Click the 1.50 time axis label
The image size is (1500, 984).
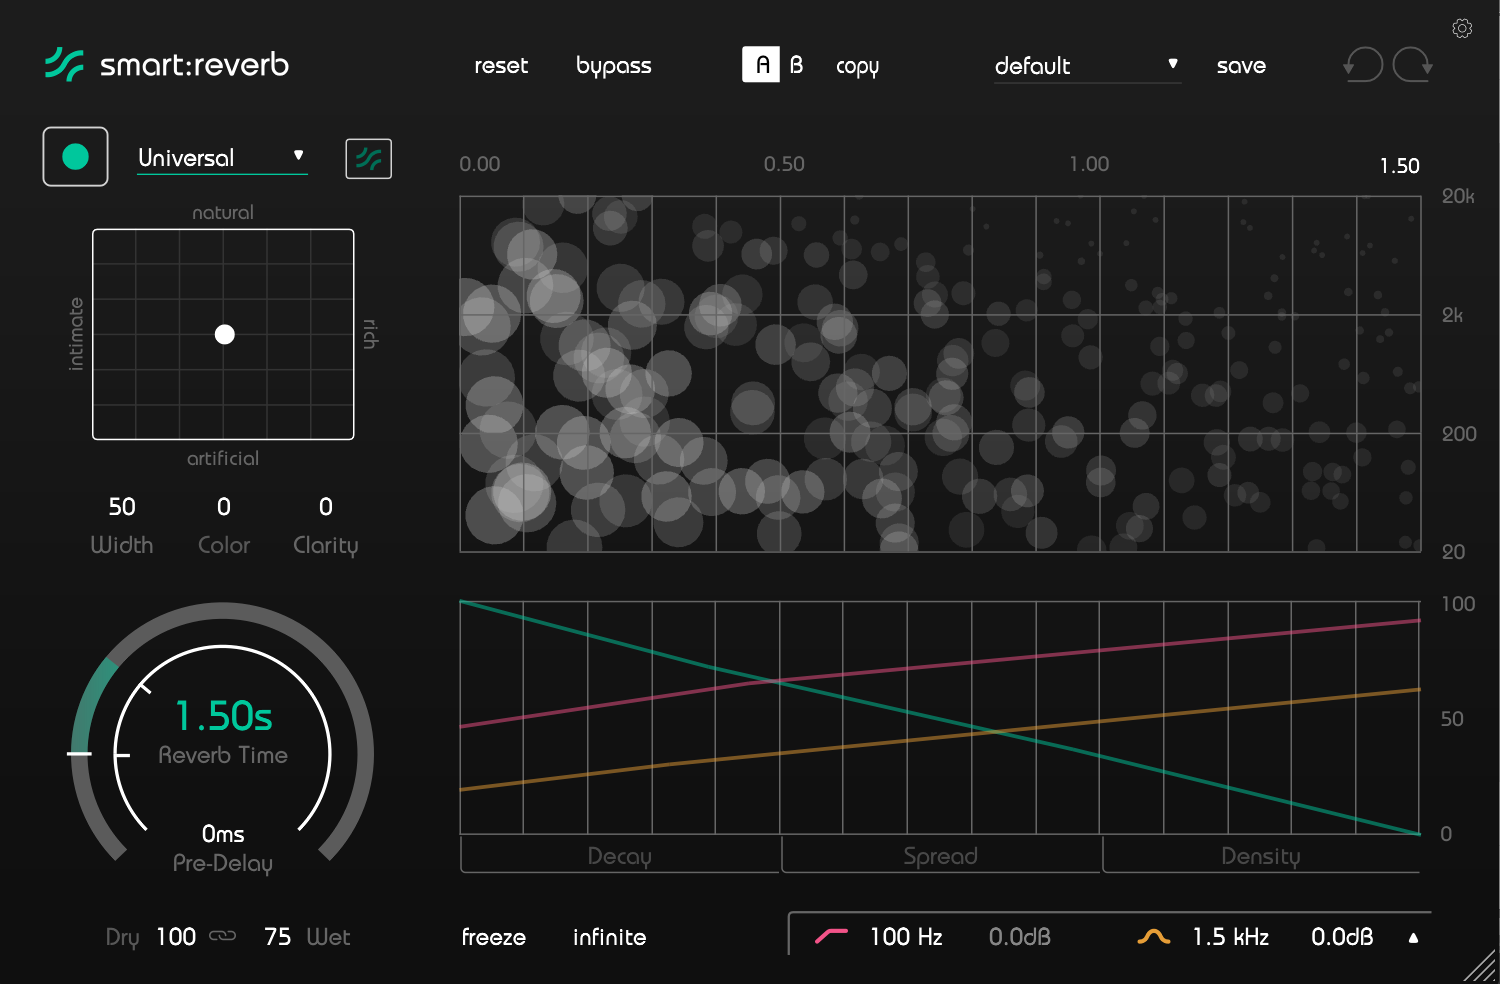pos(1400,166)
